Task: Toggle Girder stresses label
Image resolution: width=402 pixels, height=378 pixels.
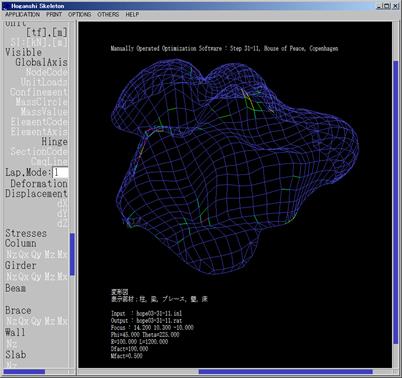Action: [21, 266]
